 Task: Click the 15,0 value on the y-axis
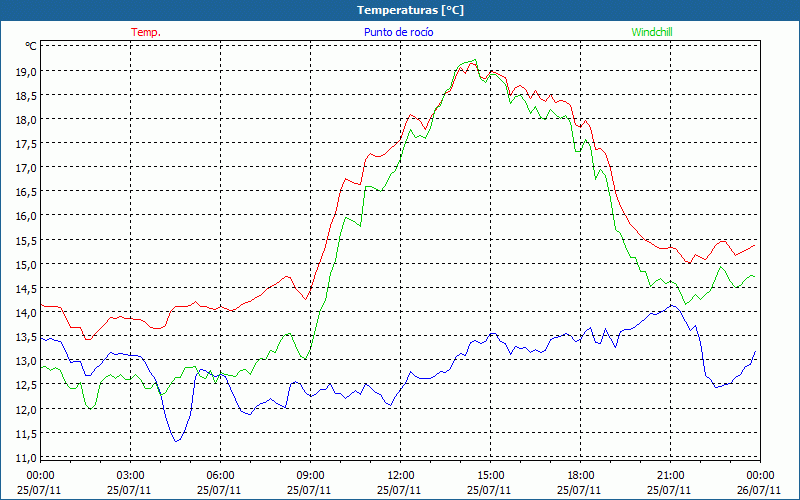27,264
